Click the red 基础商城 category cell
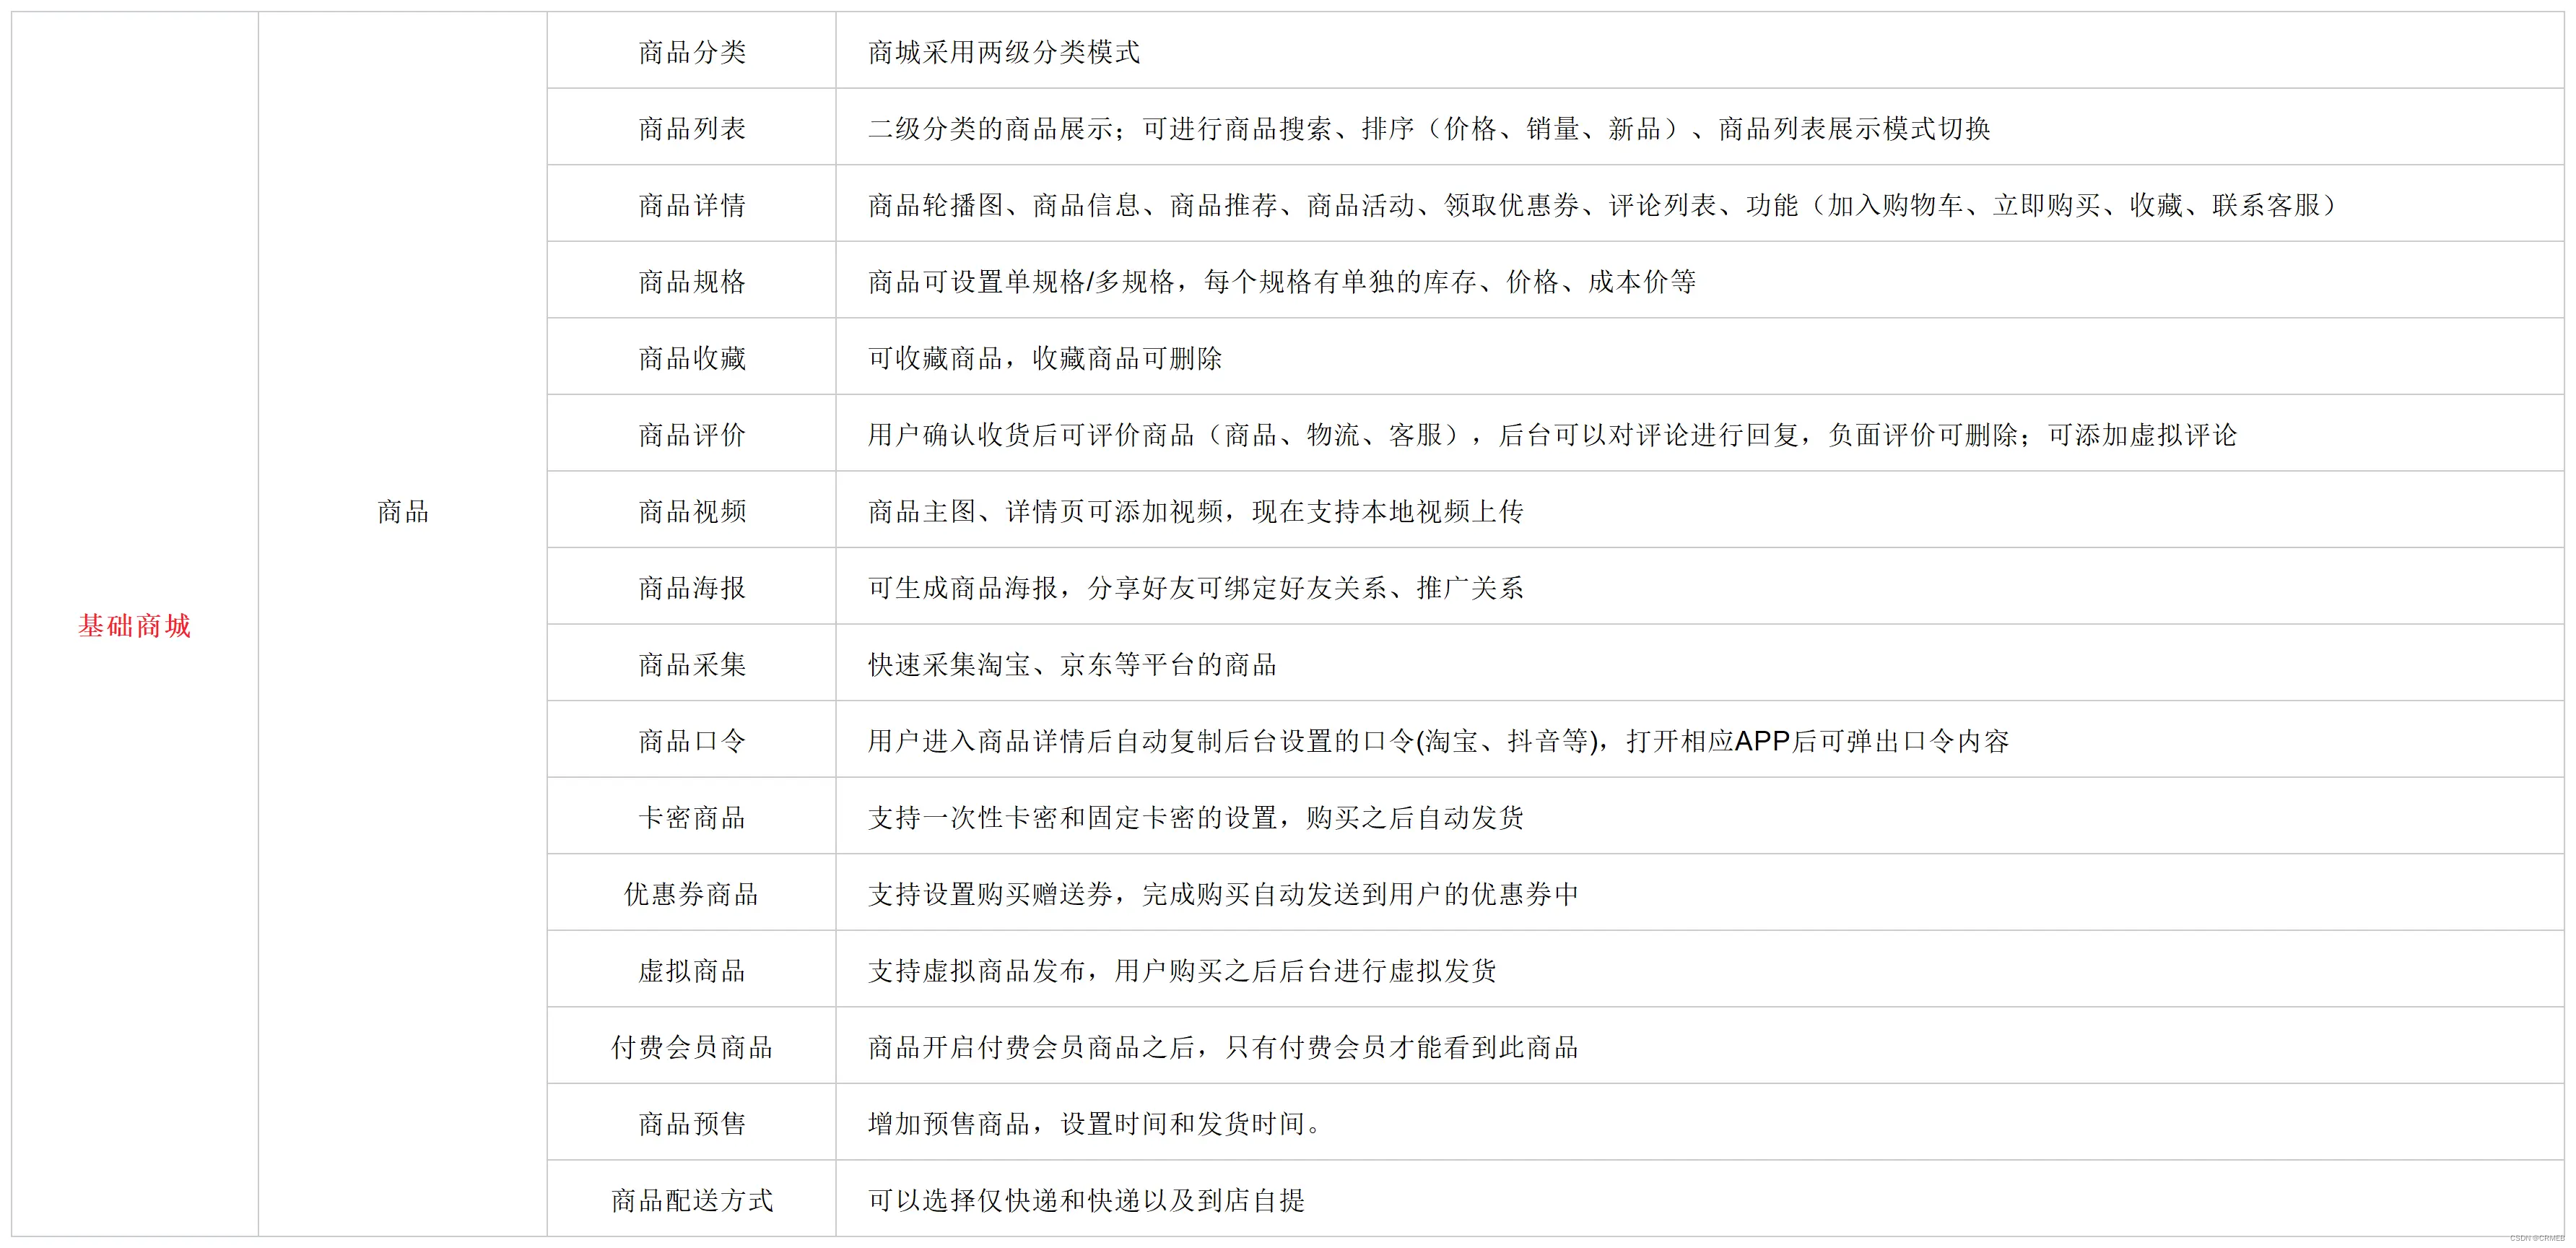This screenshot has height=1248, width=2576. pos(134,626)
